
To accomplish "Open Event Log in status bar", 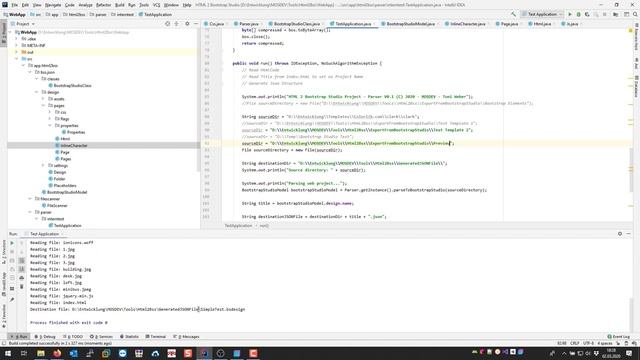I will pyautogui.click(x=618, y=337).
